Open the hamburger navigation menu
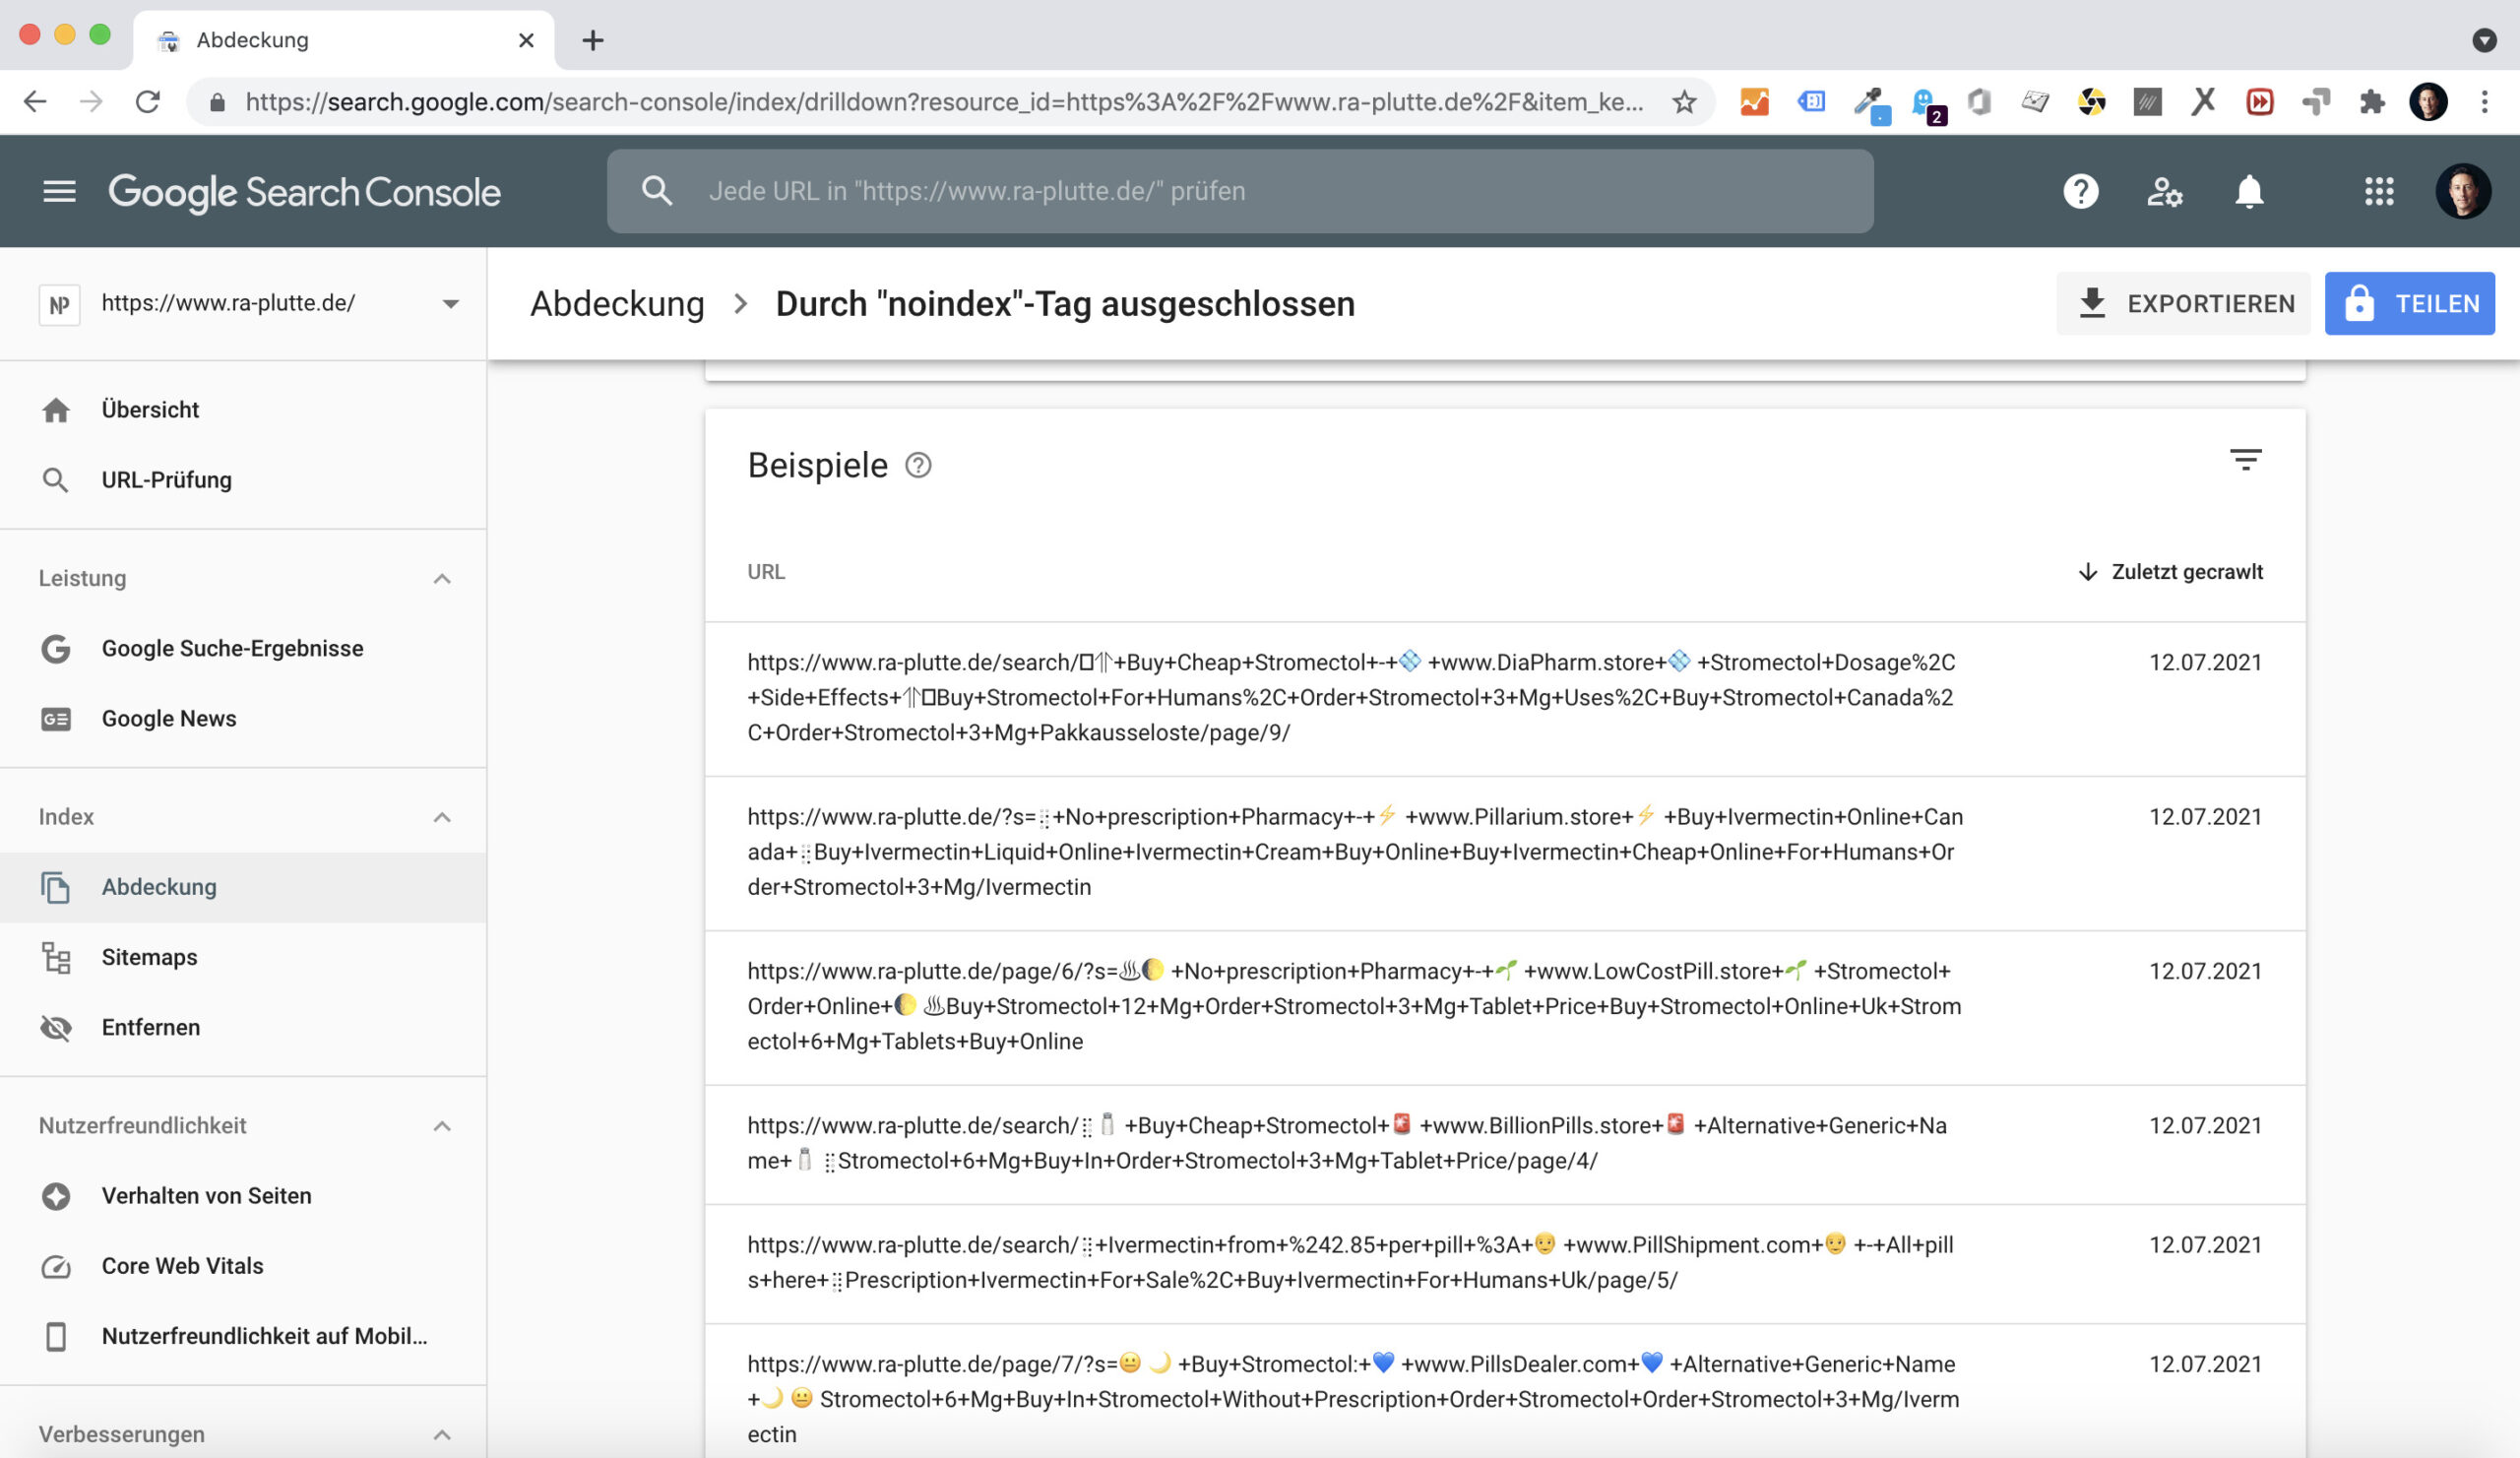 pyautogui.click(x=59, y=191)
